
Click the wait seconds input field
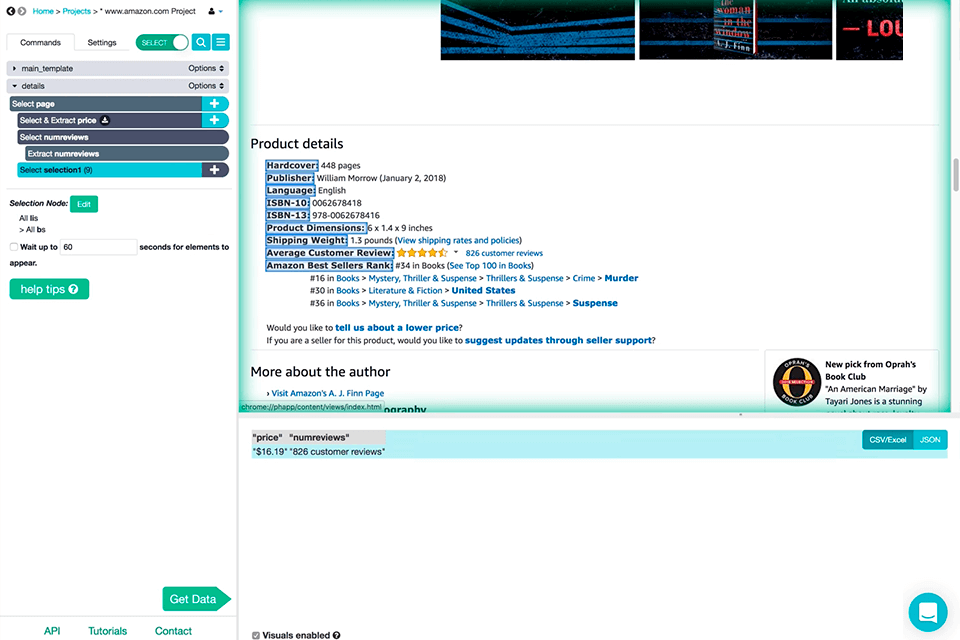[99, 247]
